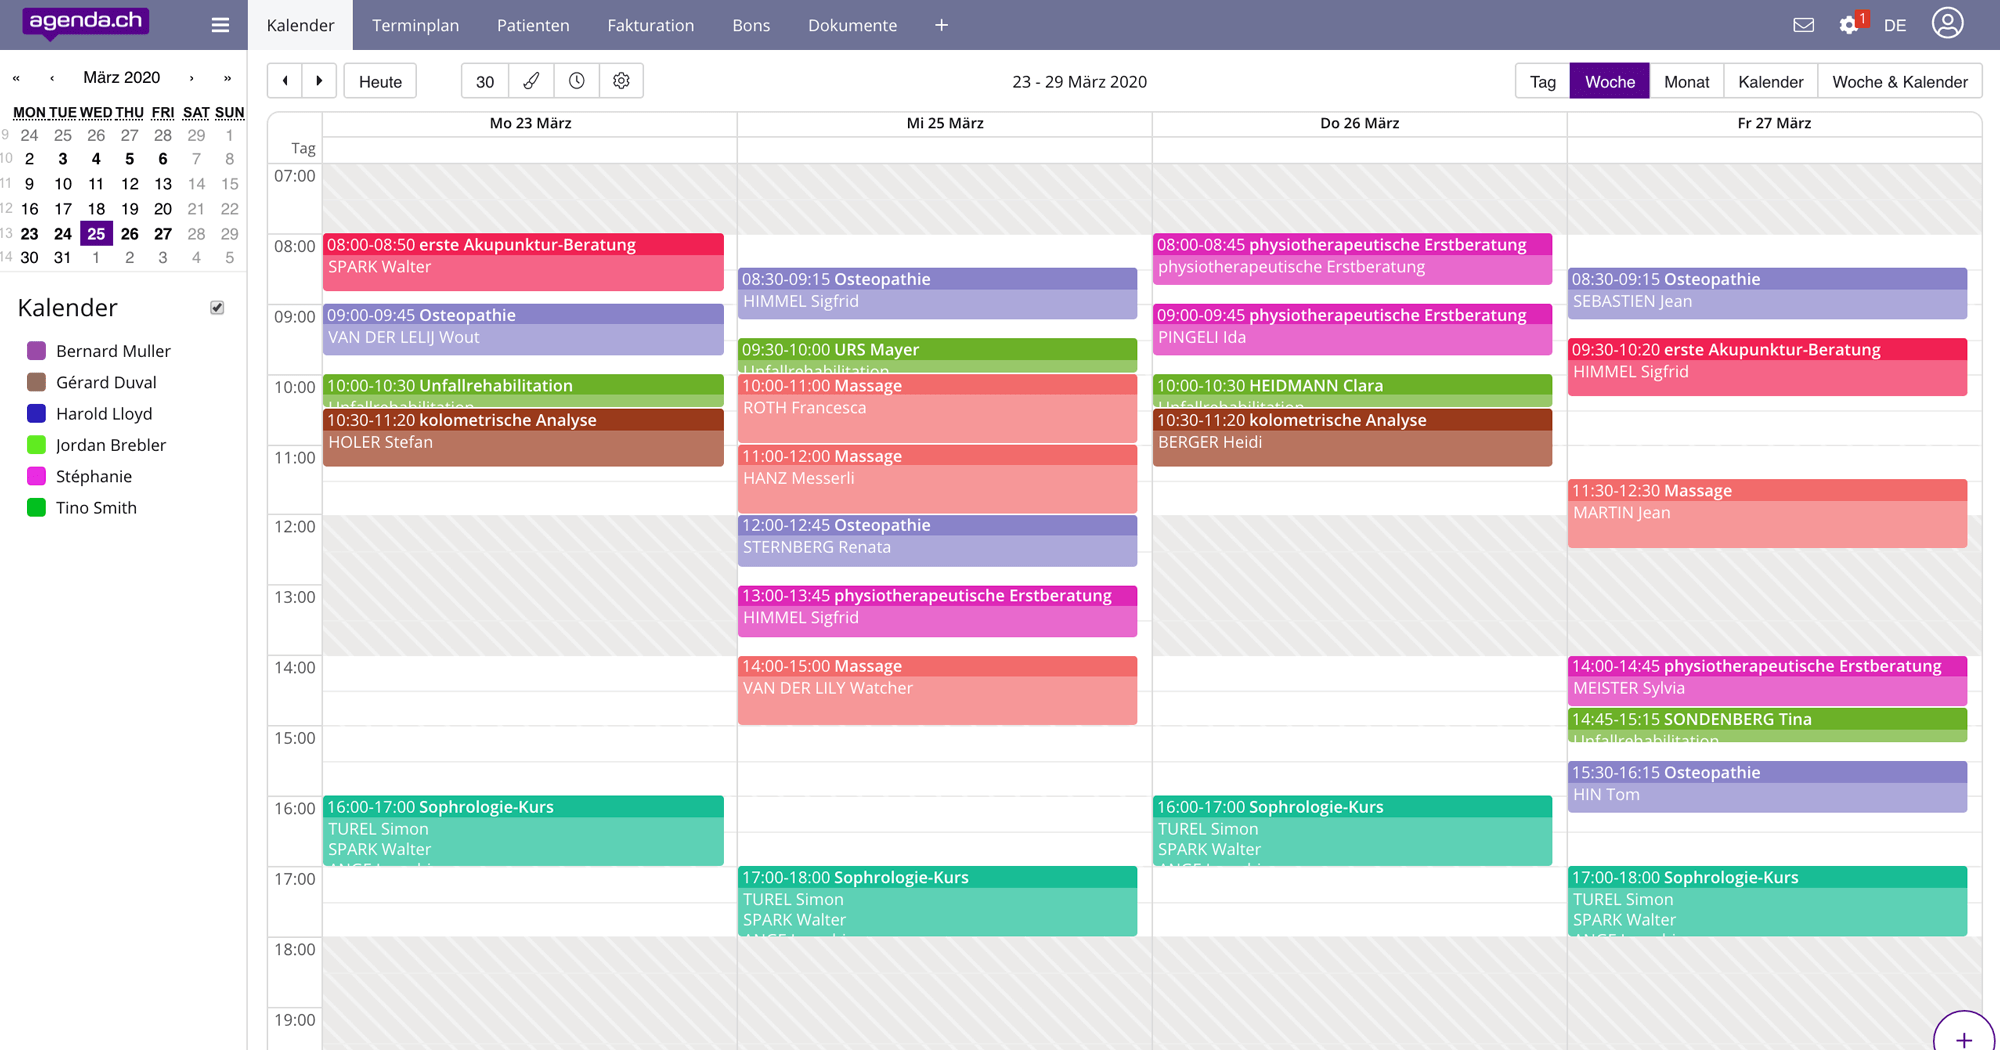Open the messages envelope icon
Screen dimensions: 2000x1050
click(x=1803, y=25)
